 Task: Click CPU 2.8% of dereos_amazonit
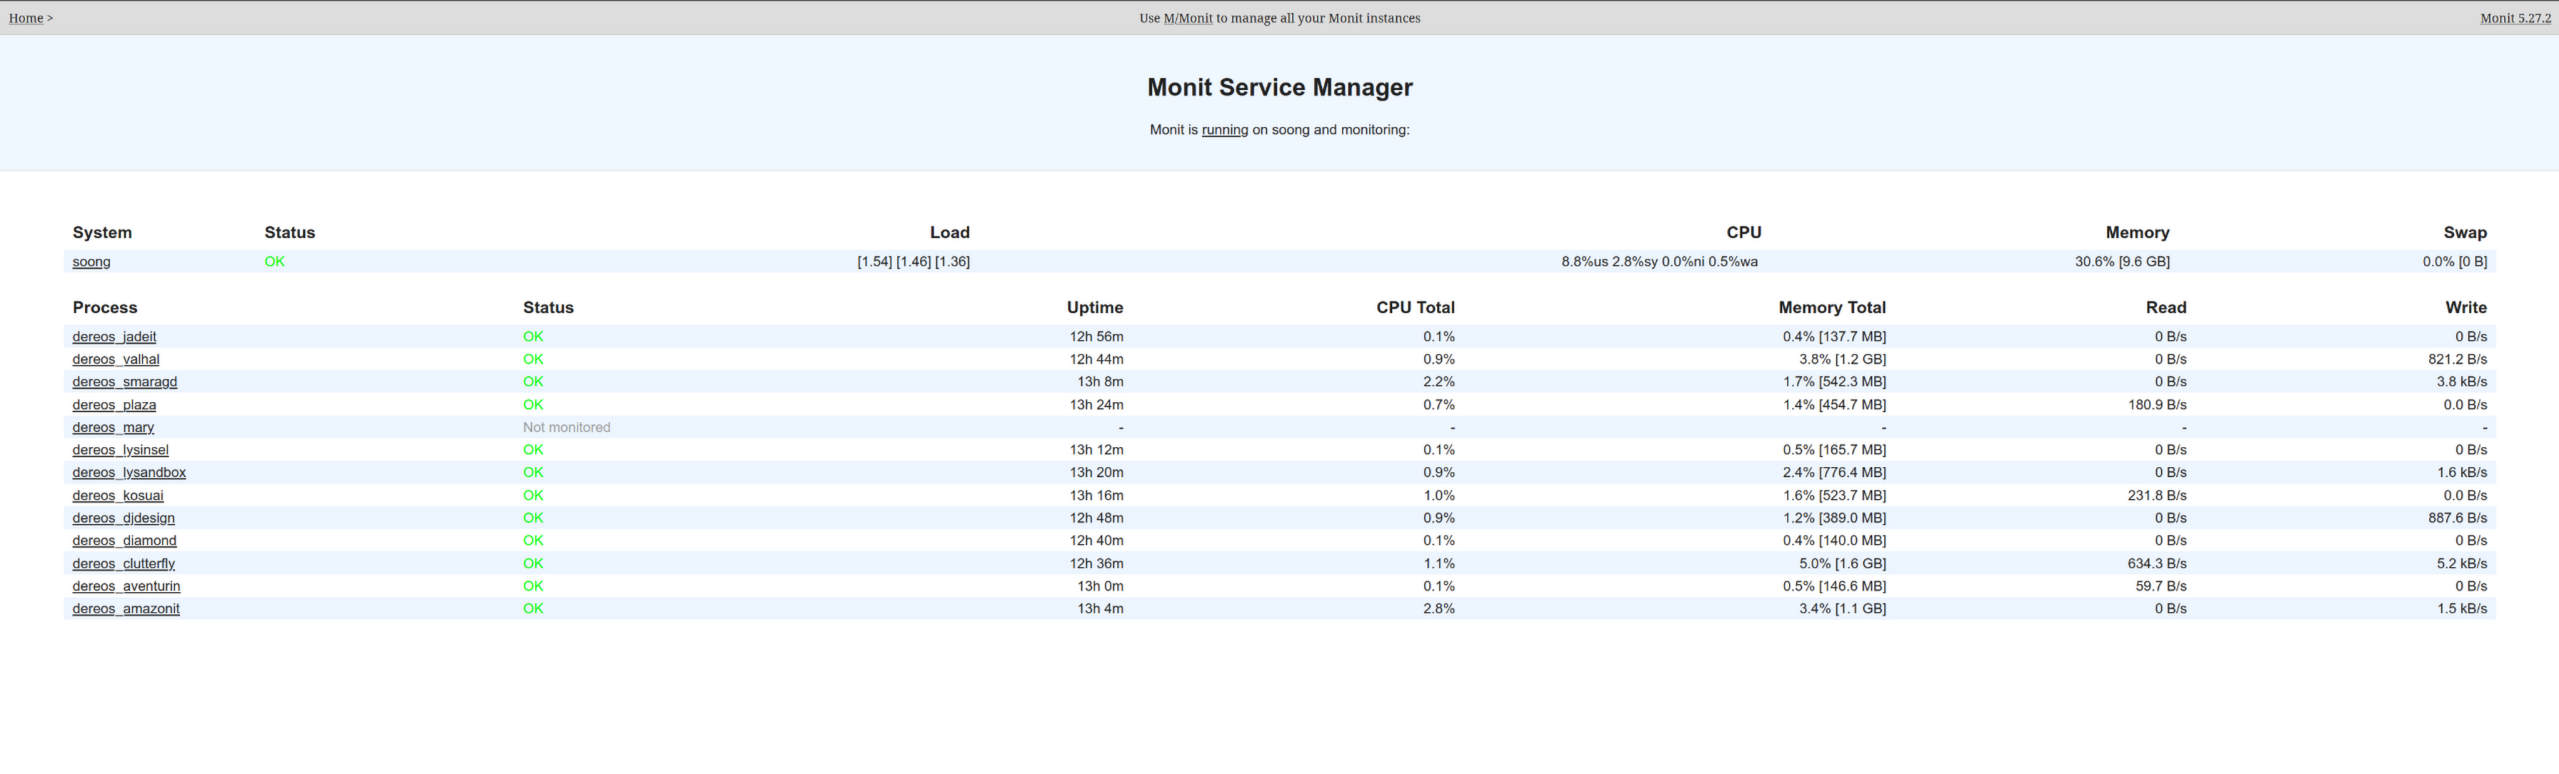tap(1439, 608)
